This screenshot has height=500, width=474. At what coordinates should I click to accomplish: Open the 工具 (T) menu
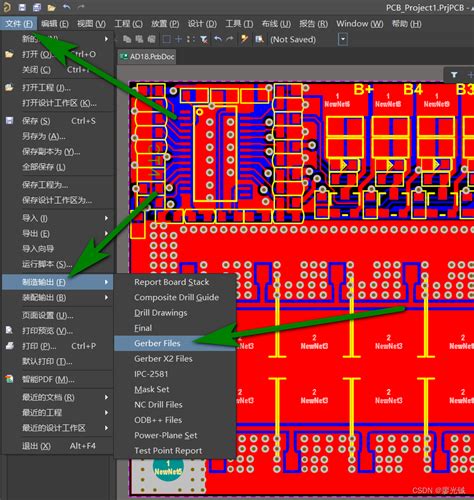[x=239, y=24]
